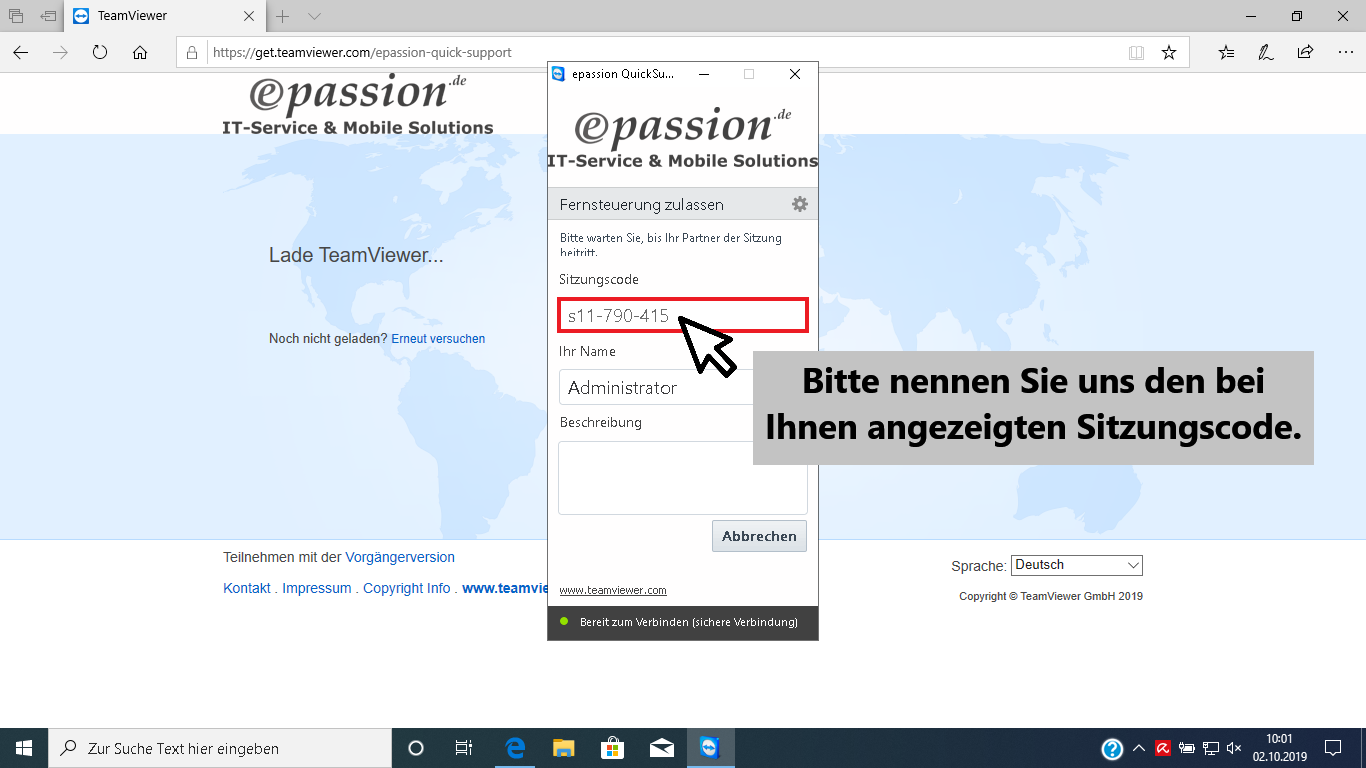Open the favorites hub
The width and height of the screenshot is (1366, 768).
click(x=1226, y=52)
